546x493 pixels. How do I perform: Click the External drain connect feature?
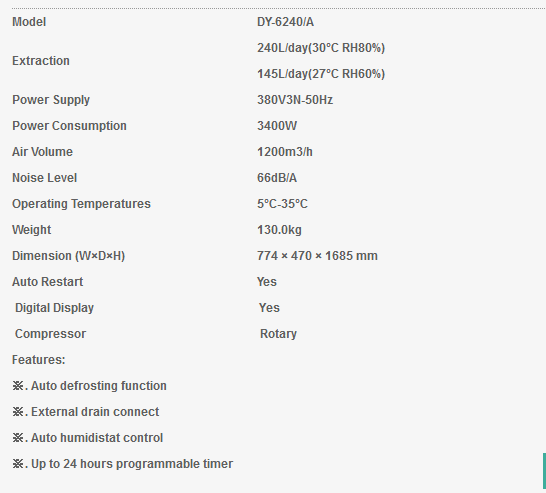click(85, 412)
